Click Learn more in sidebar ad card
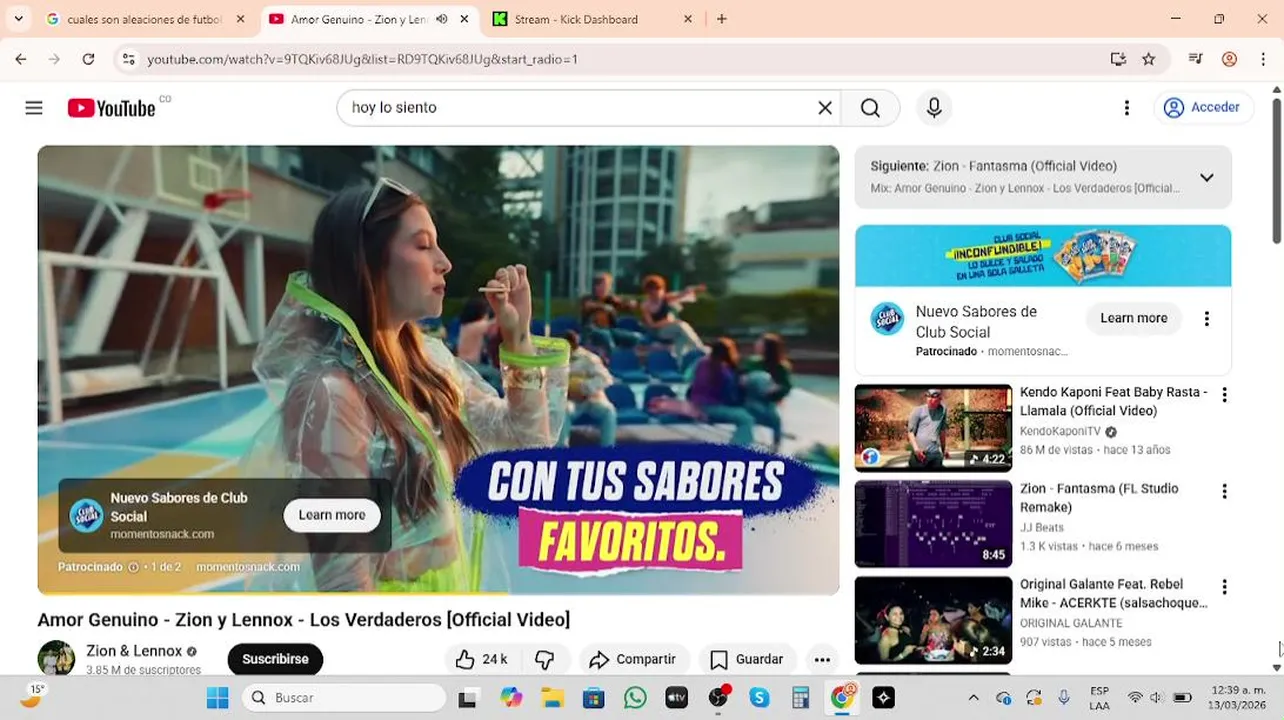Image resolution: width=1284 pixels, height=720 pixels. (x=1134, y=318)
